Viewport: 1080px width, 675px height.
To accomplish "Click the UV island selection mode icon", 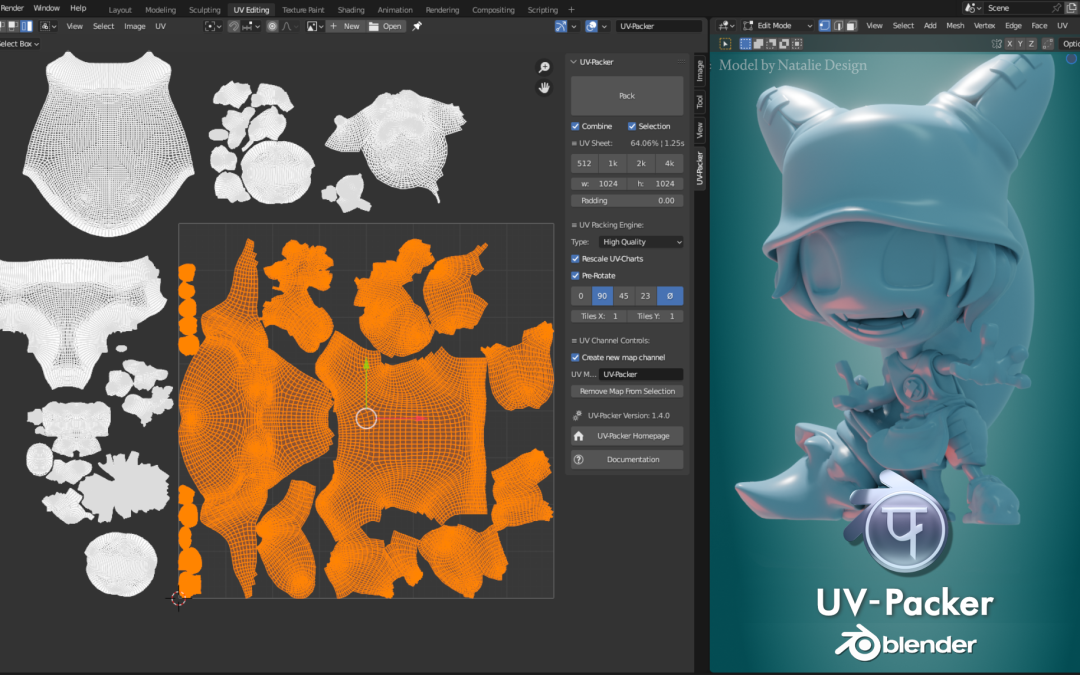I will click(27, 26).
